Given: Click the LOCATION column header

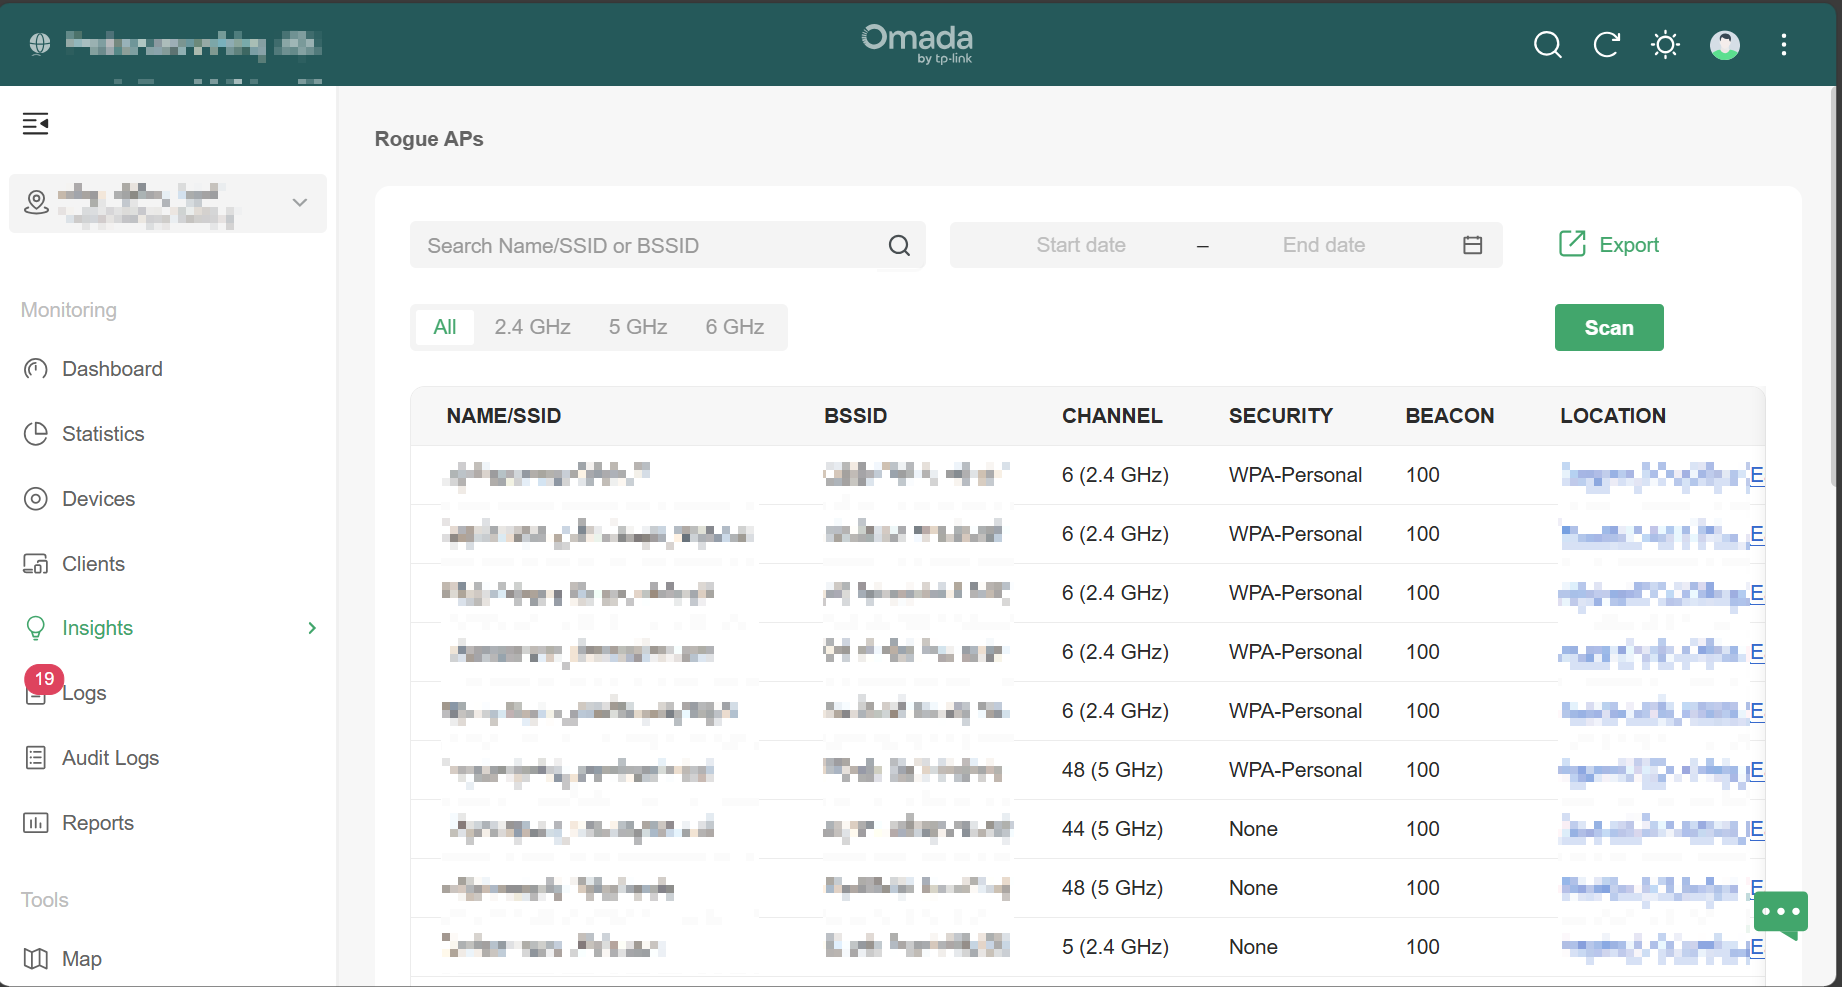Looking at the screenshot, I should (1613, 416).
